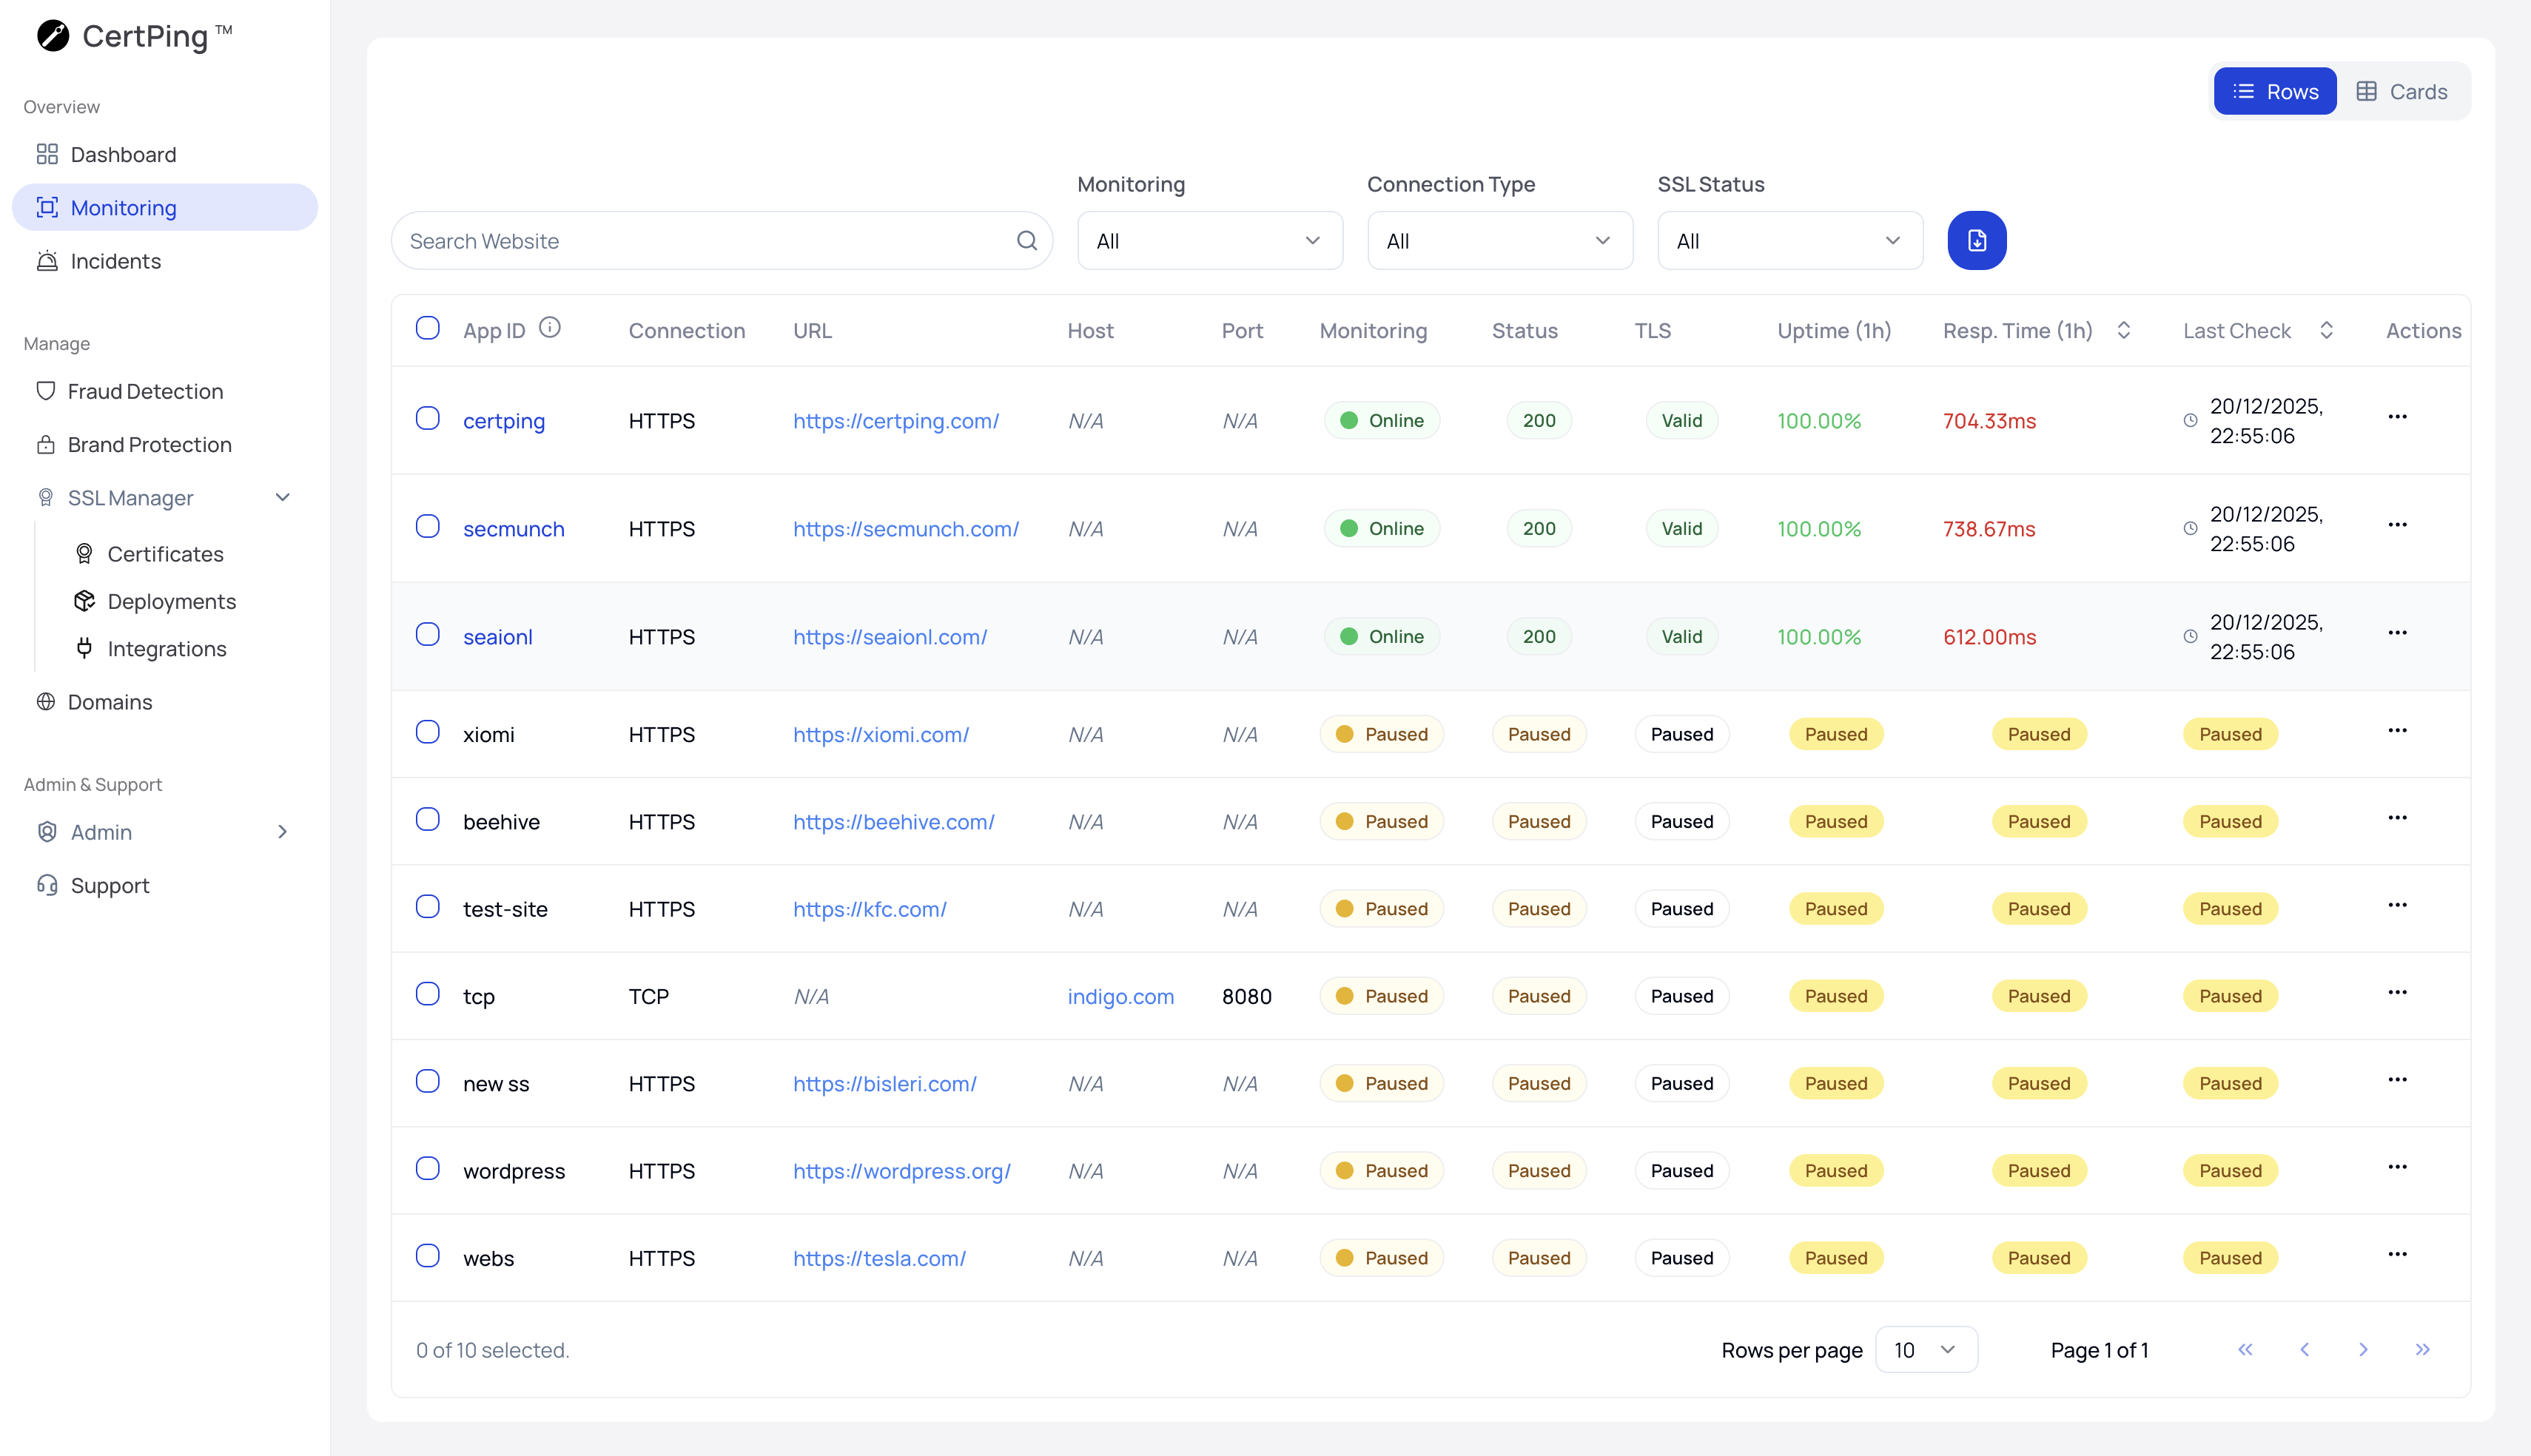This screenshot has width=2531, height=1456.
Task: Open the https://seaionl.com/ link
Action: [889, 637]
